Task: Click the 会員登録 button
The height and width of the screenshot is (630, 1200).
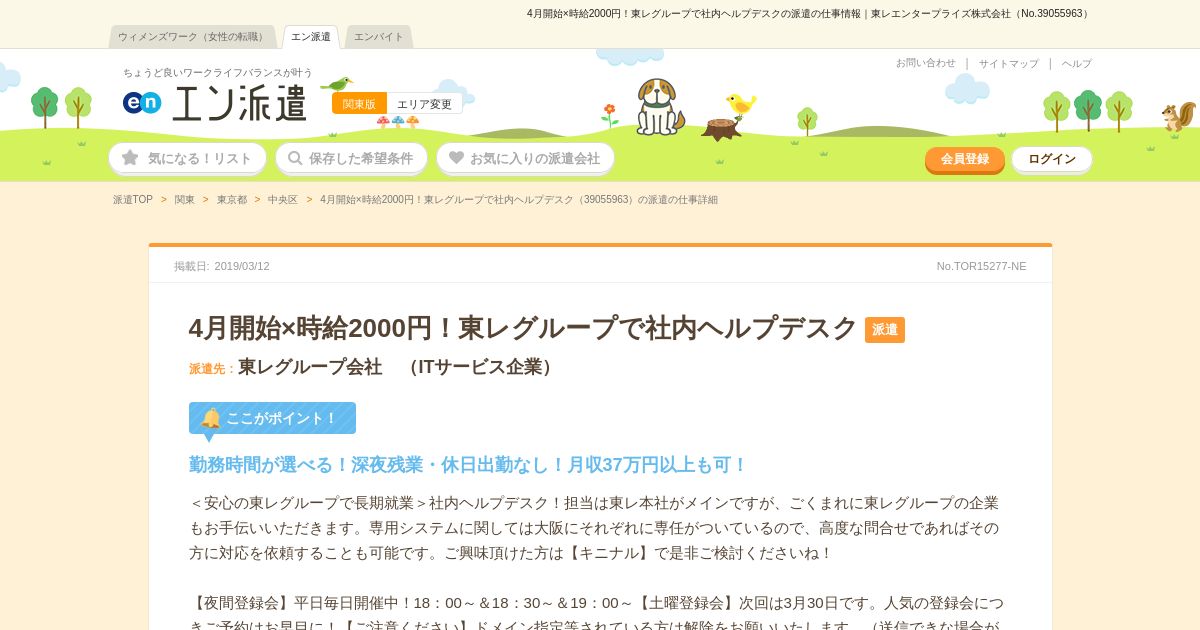Action: tap(965, 159)
